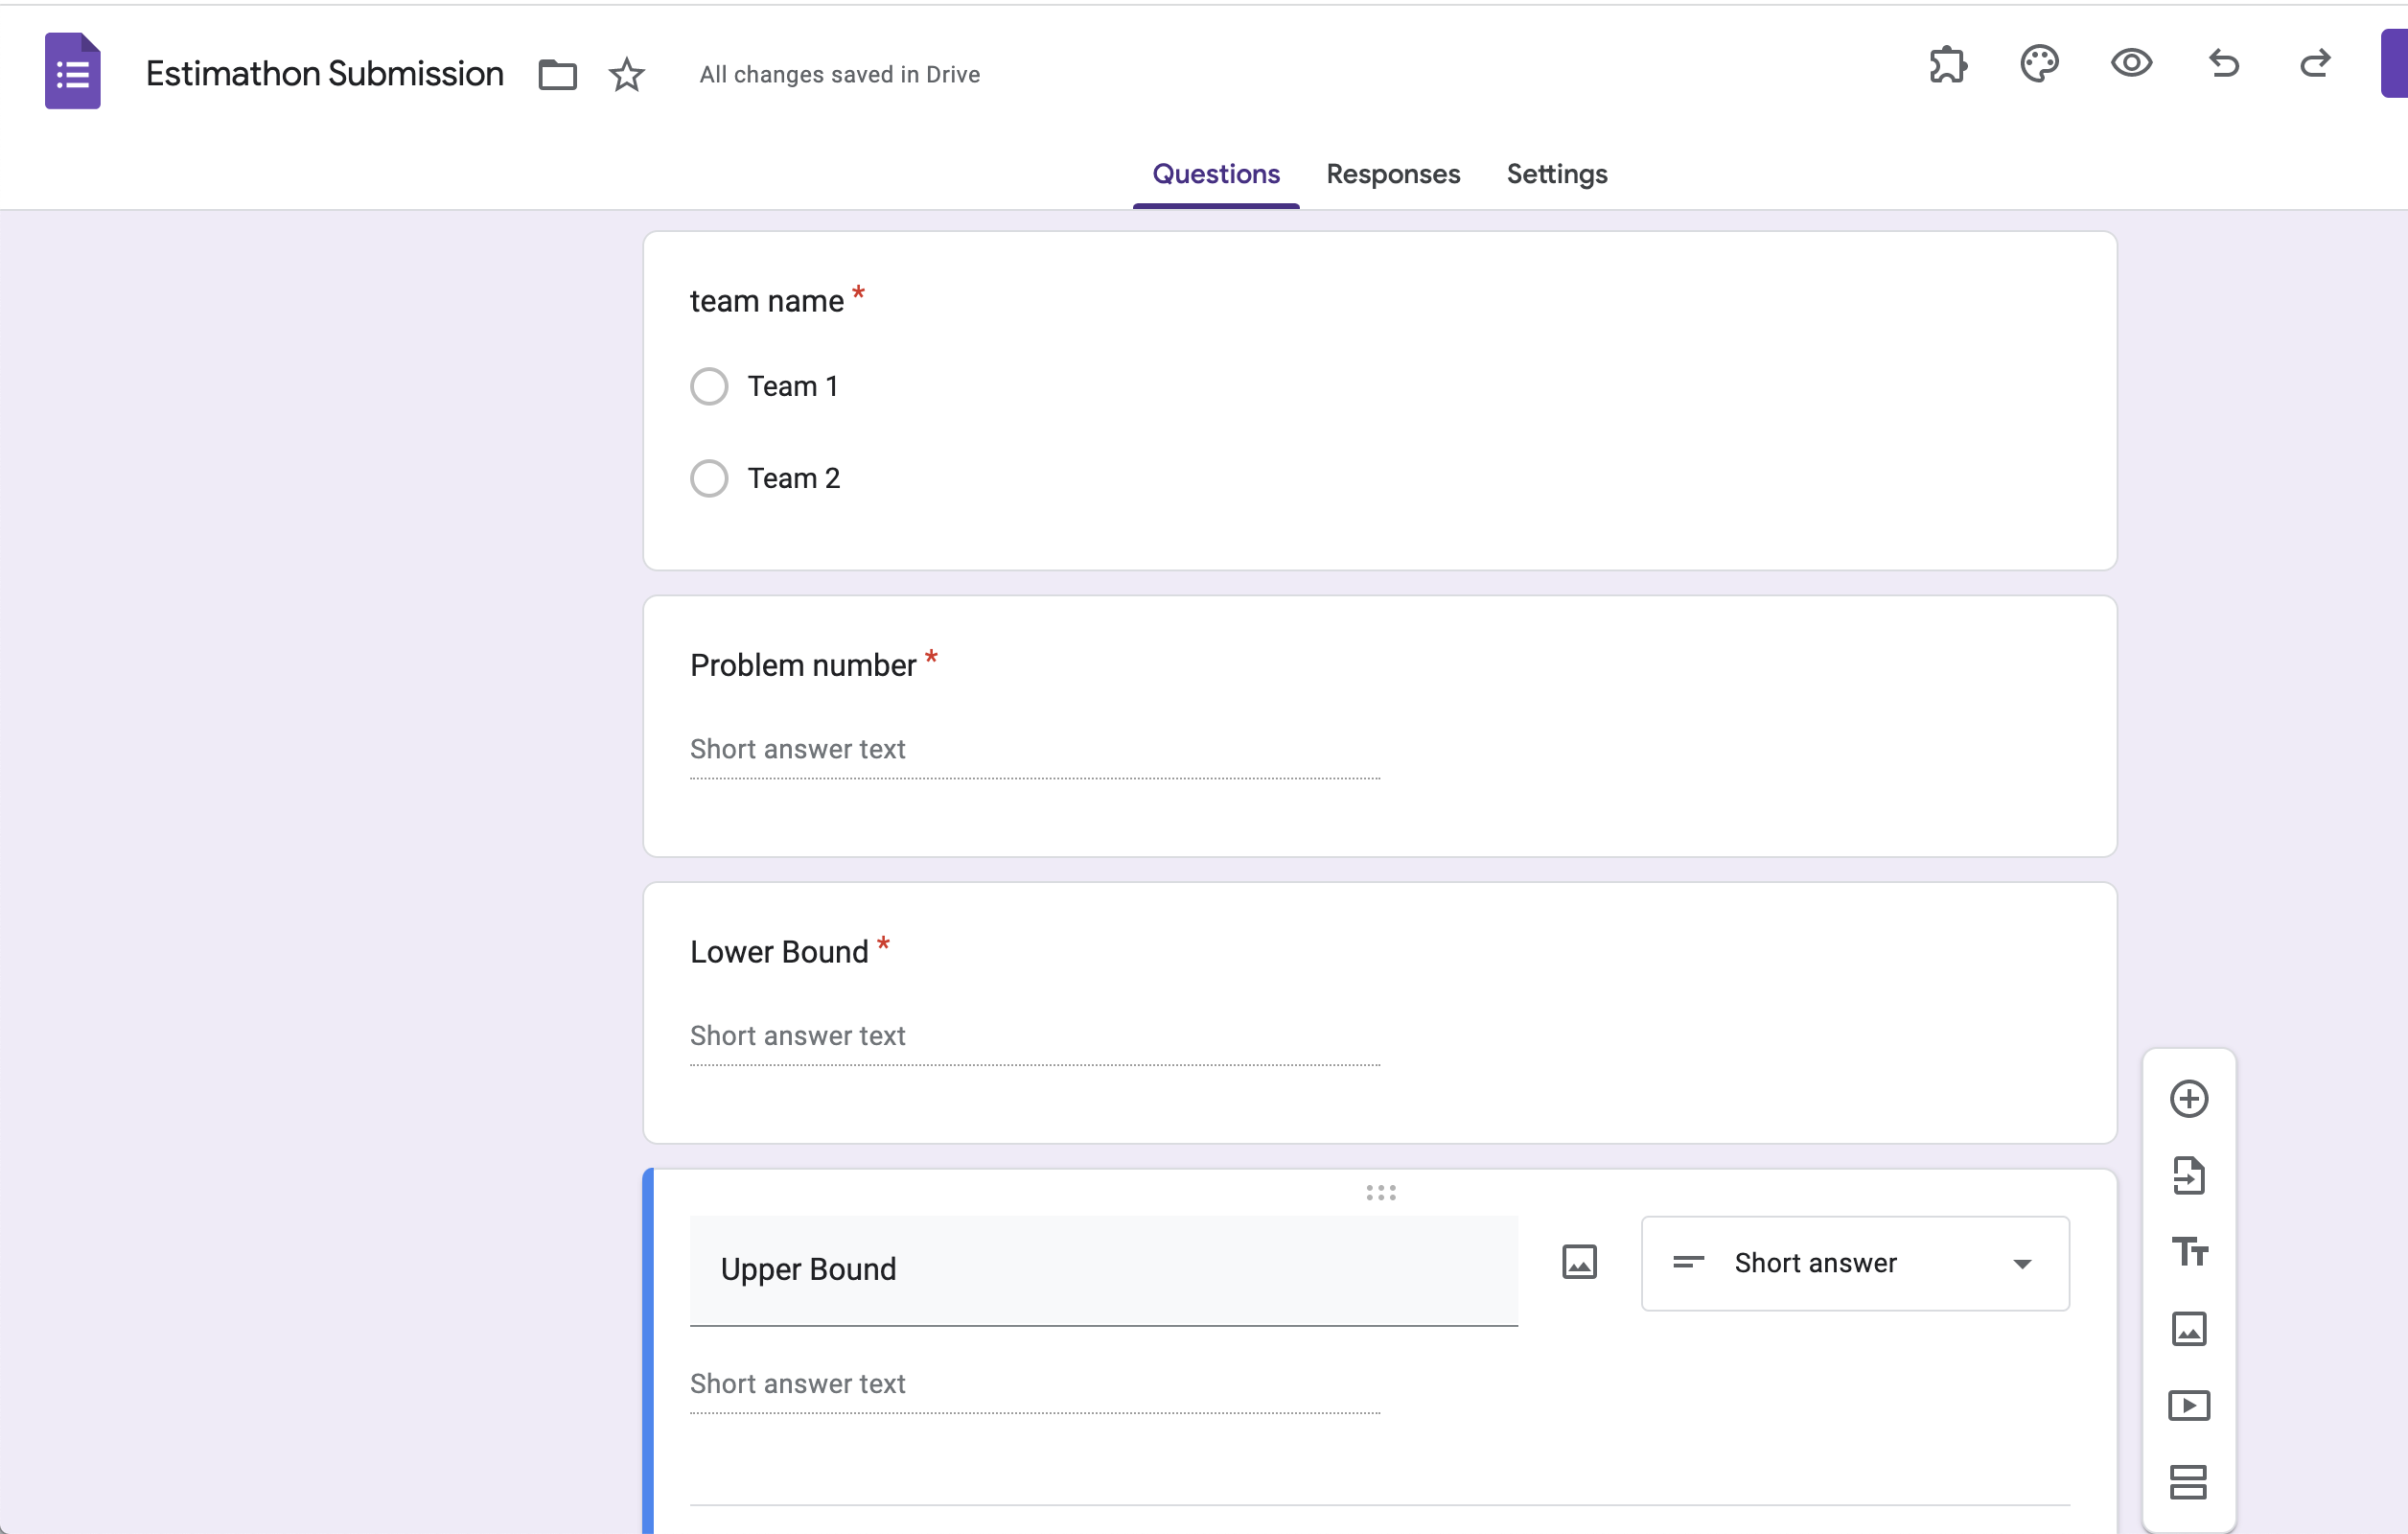2408x1534 pixels.
Task: Click the Undo arrow
Action: pyautogui.click(x=2223, y=65)
